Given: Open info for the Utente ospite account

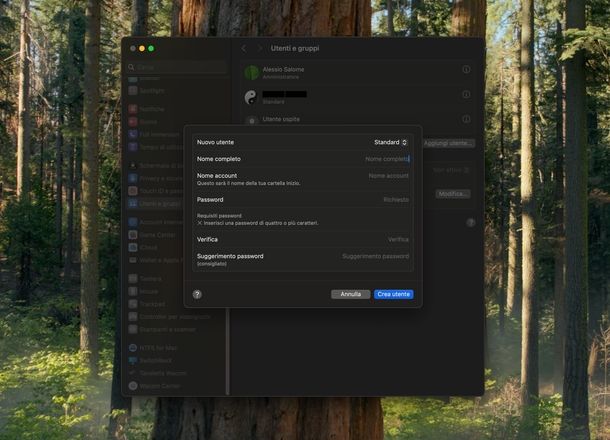Looking at the screenshot, I should tap(466, 119).
